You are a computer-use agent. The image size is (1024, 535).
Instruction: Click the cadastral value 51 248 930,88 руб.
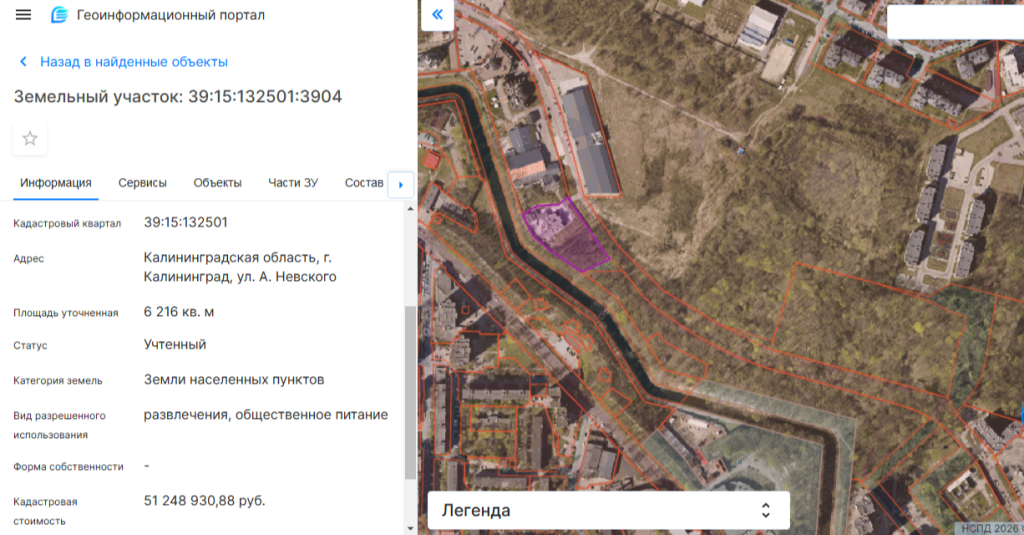[205, 500]
